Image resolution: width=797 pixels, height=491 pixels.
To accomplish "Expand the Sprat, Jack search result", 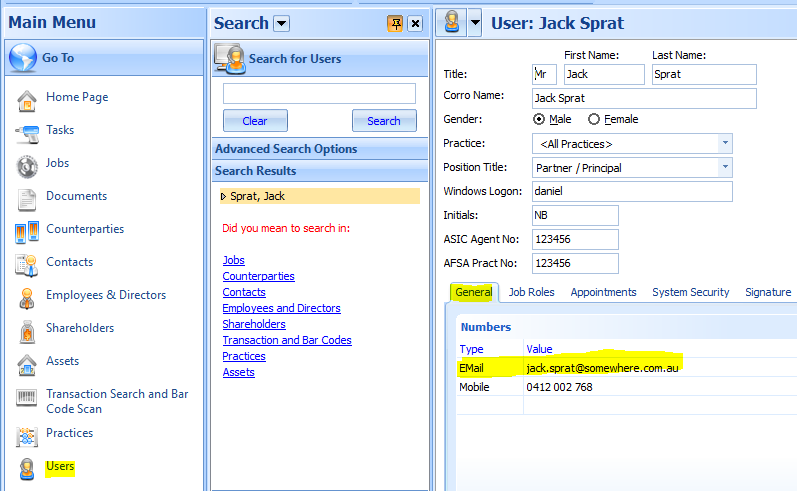I will 224,196.
